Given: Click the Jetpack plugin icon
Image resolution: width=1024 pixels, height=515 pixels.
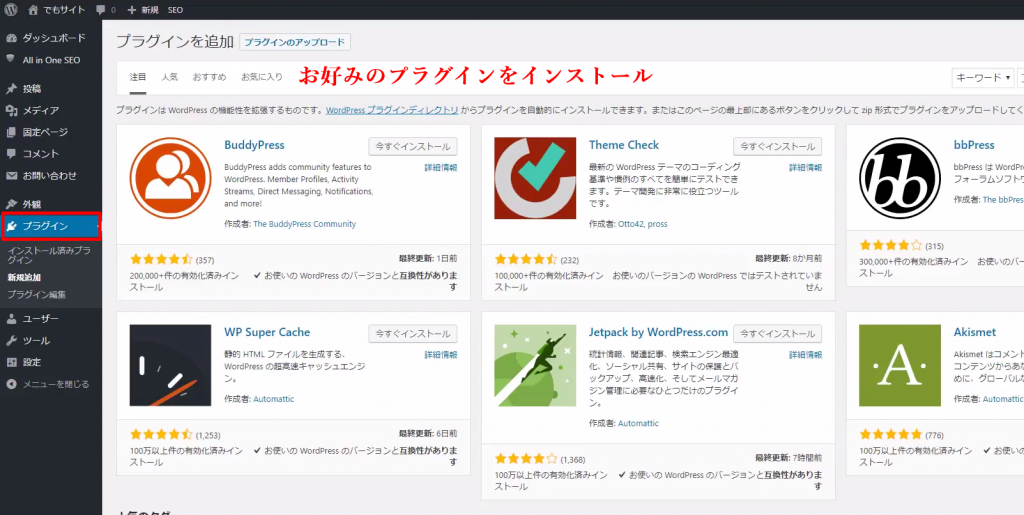Looking at the screenshot, I should [x=535, y=366].
